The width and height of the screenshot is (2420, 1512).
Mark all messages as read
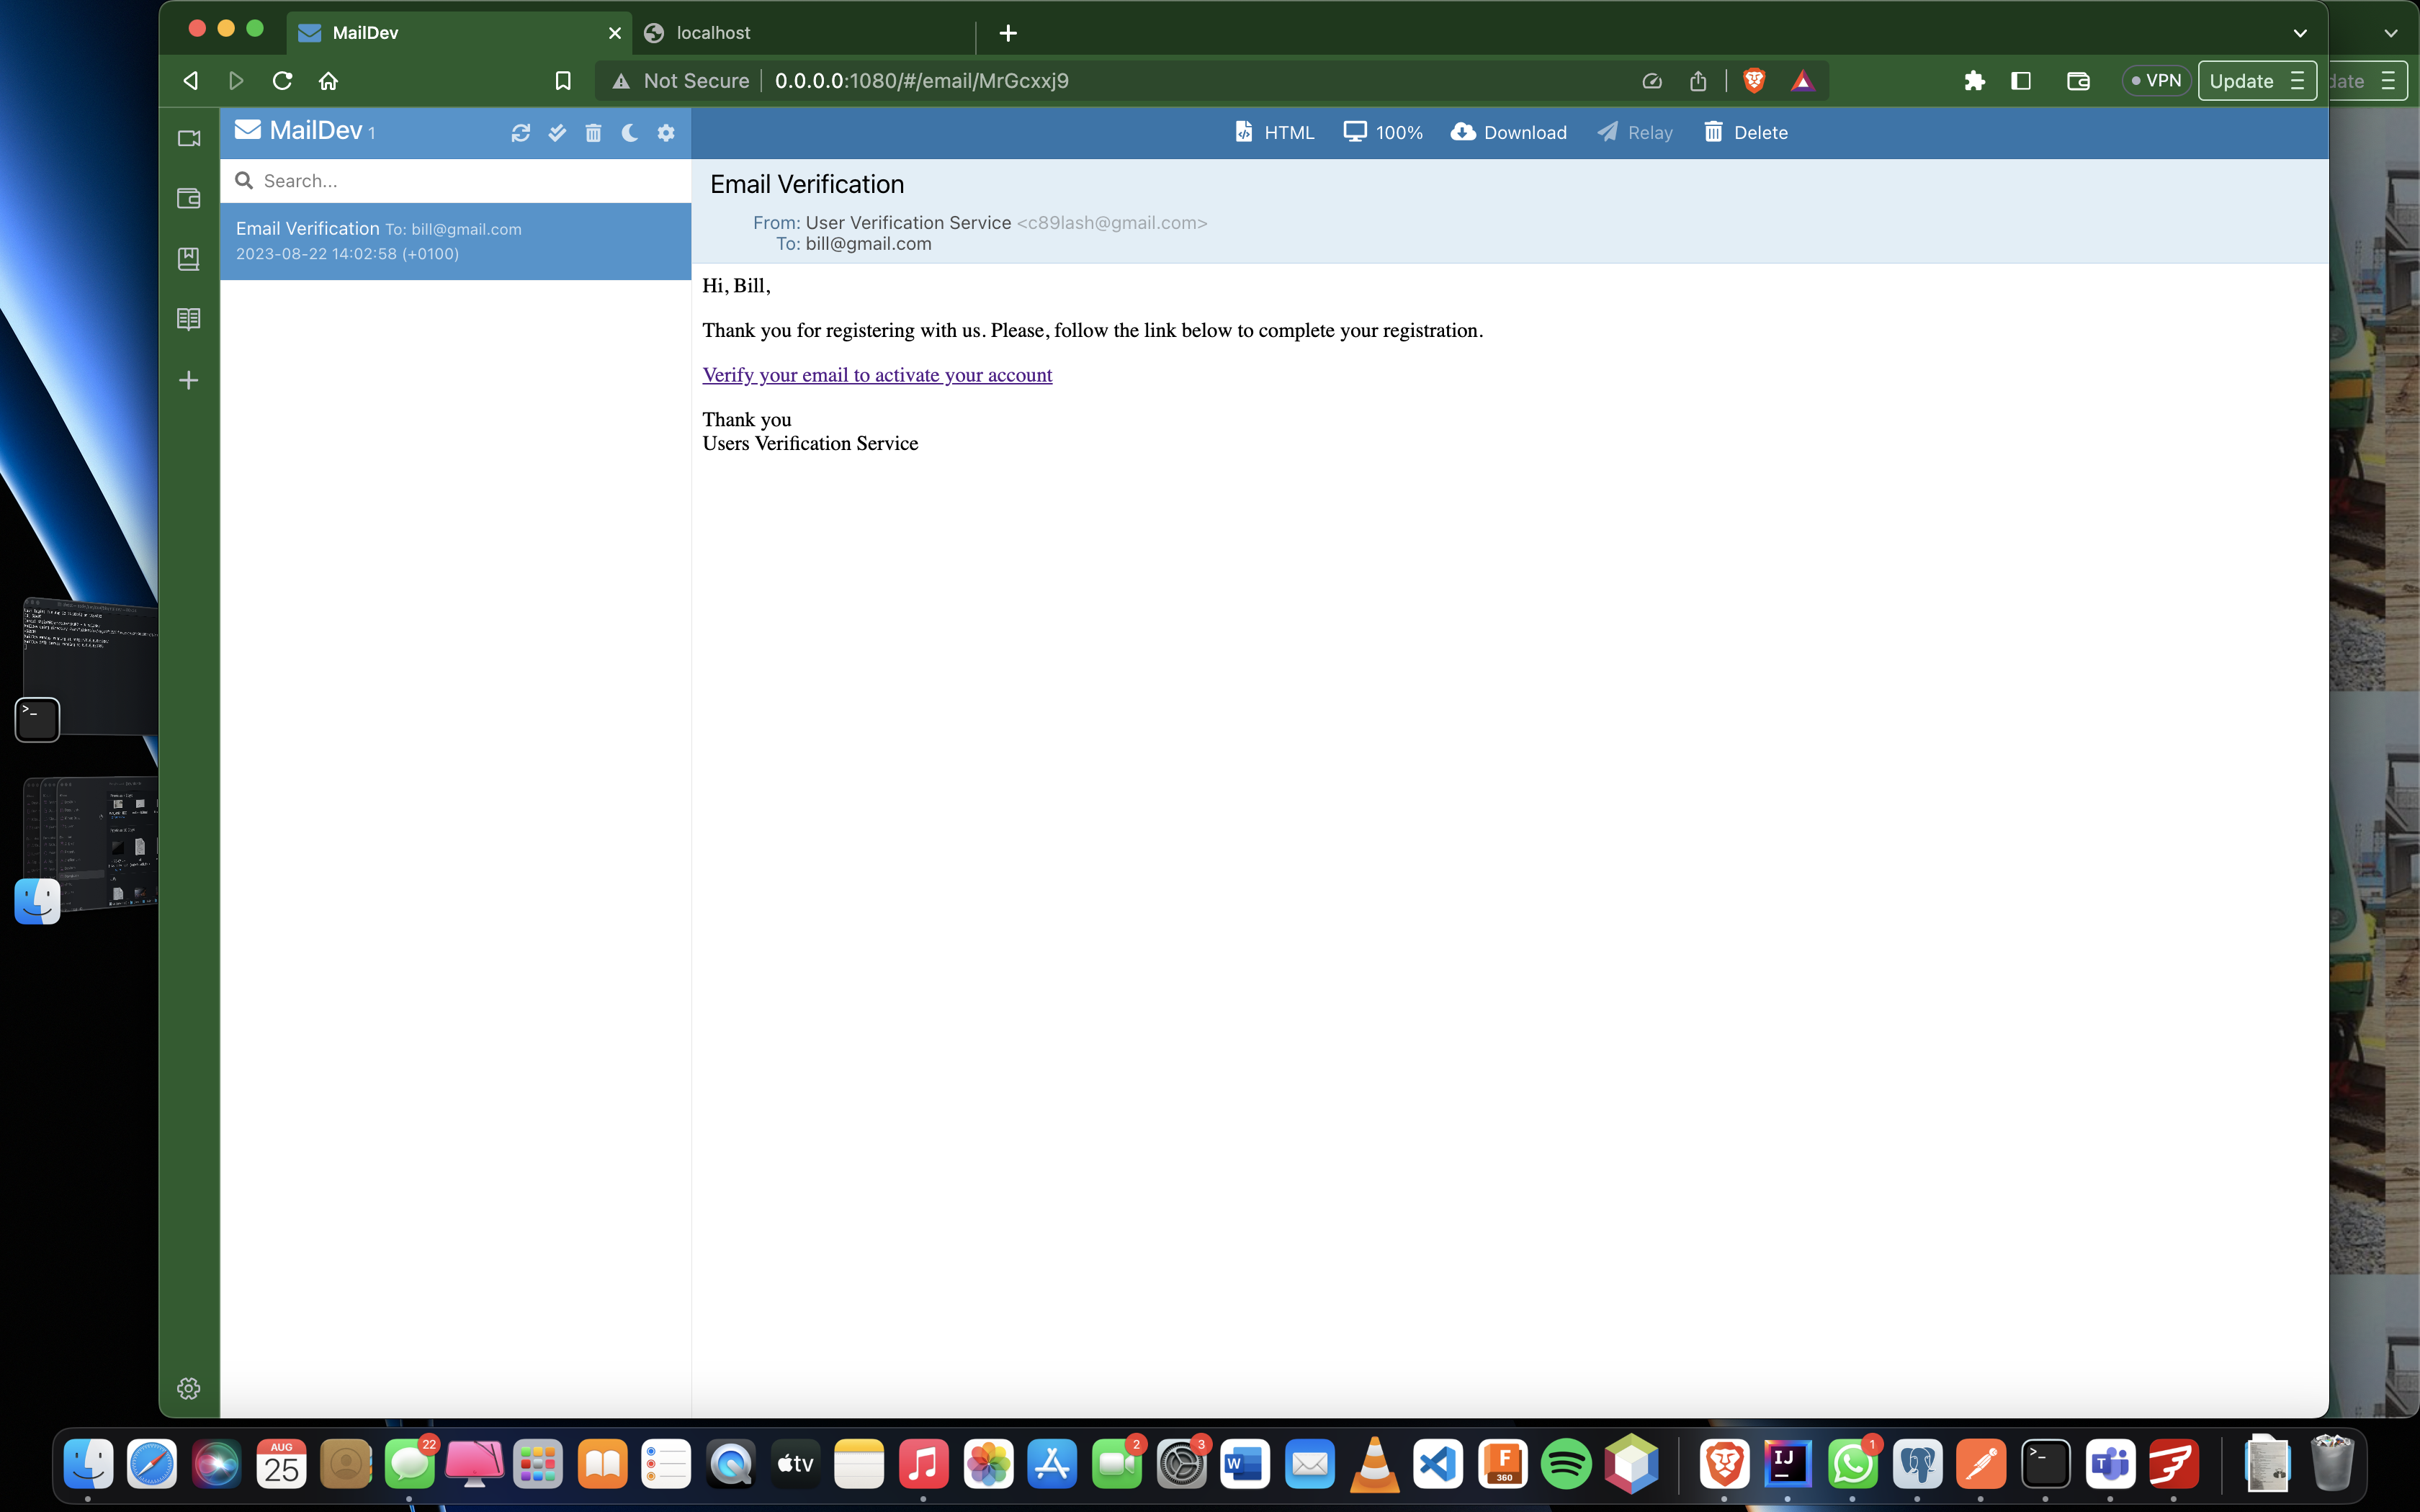point(557,132)
